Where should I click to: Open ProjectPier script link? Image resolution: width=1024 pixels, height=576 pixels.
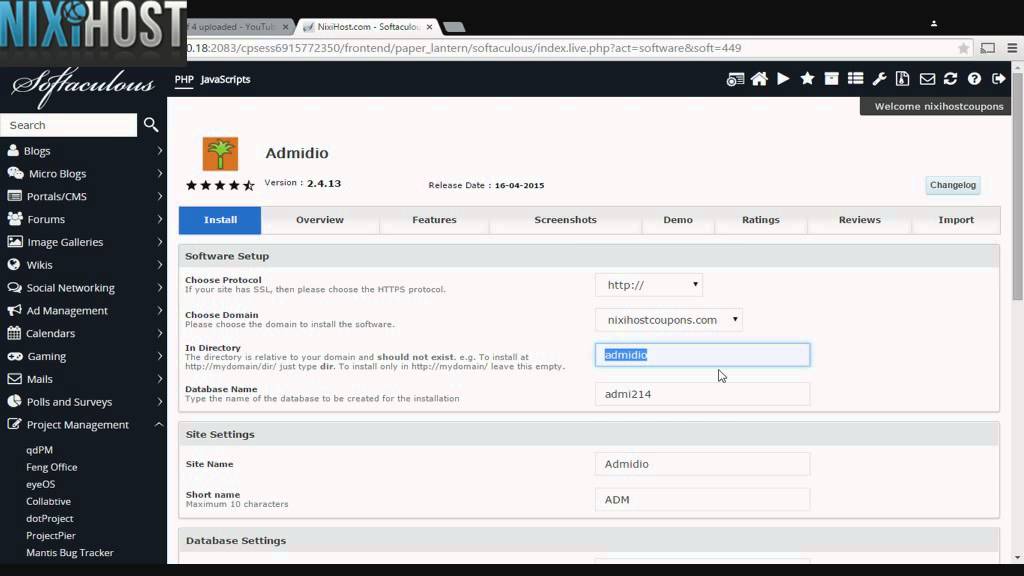pos(51,536)
